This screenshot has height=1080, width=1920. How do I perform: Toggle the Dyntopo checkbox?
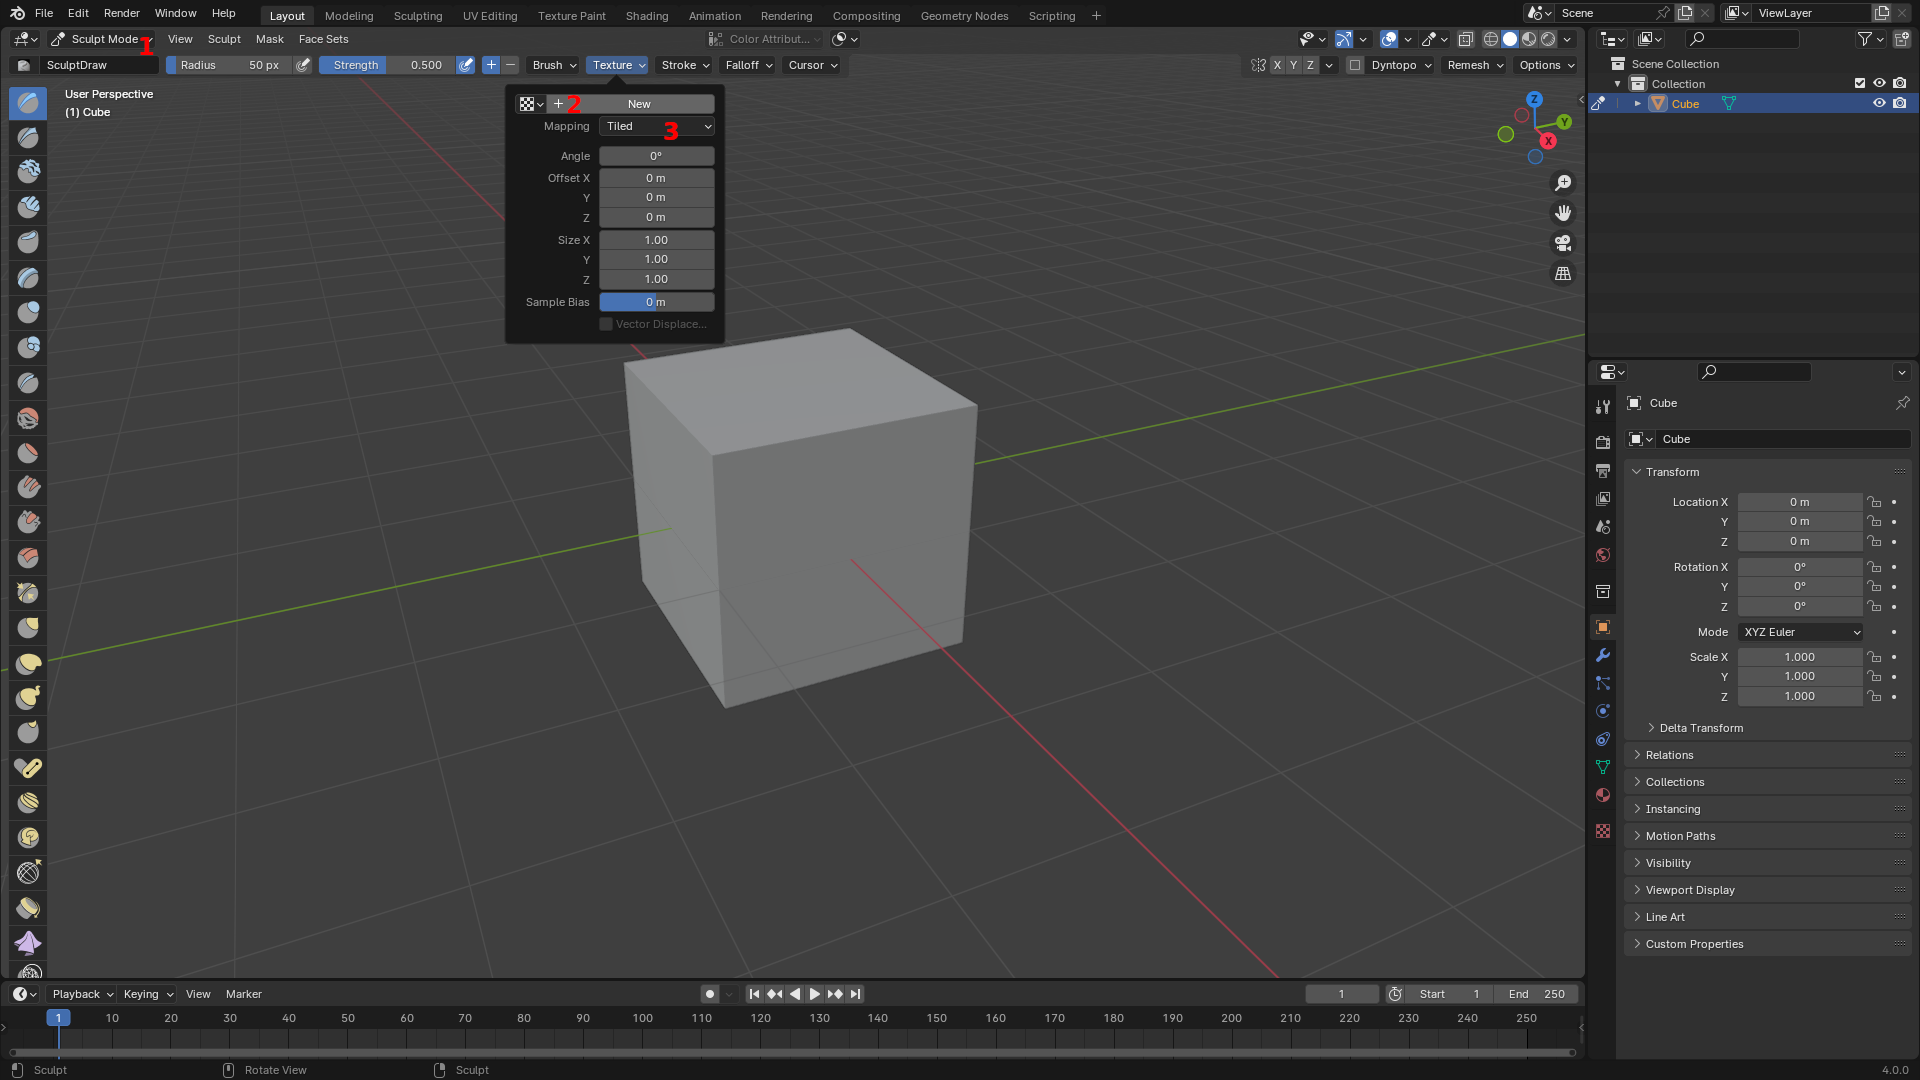click(1355, 65)
